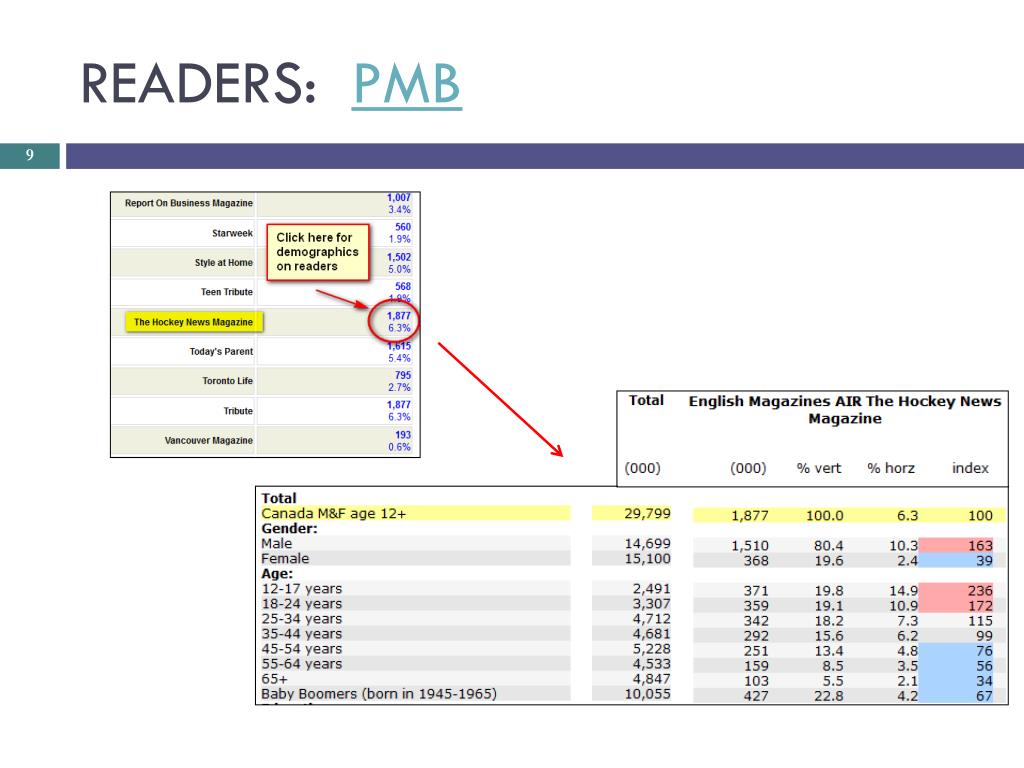Click the Teen Tribute 568 value
The image size is (1024, 768).
(403, 286)
